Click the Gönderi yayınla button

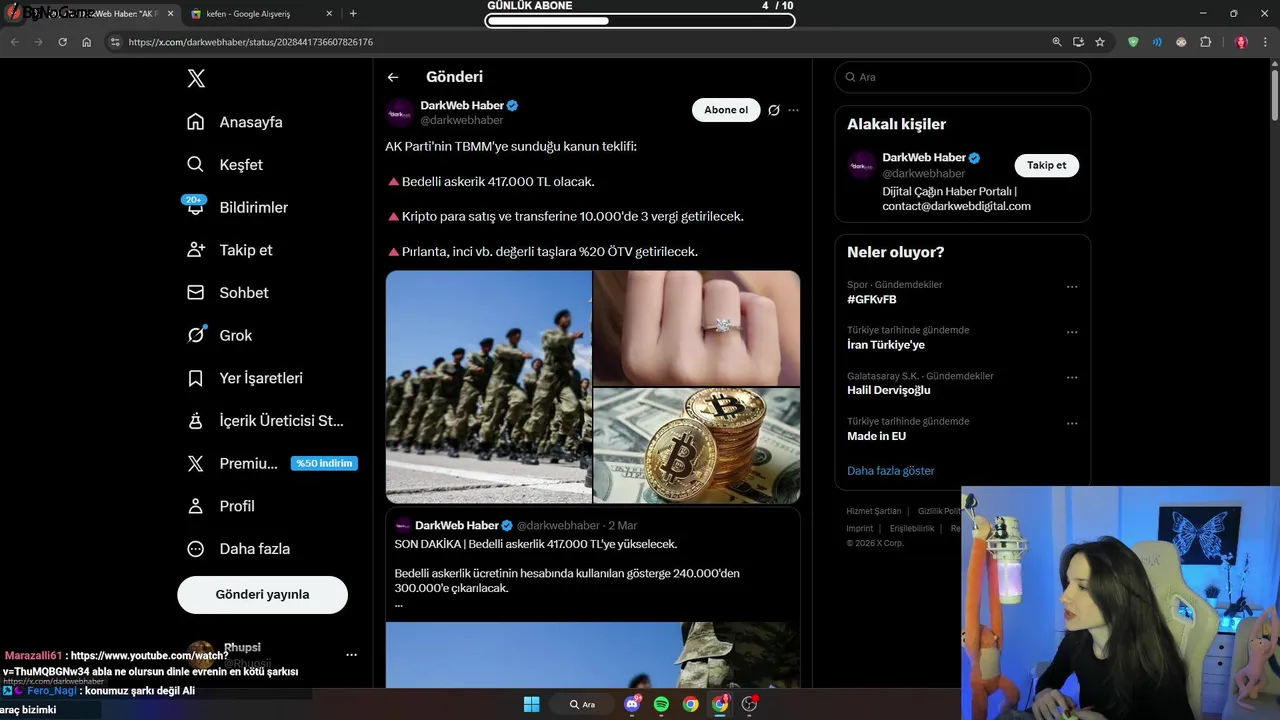click(x=262, y=594)
